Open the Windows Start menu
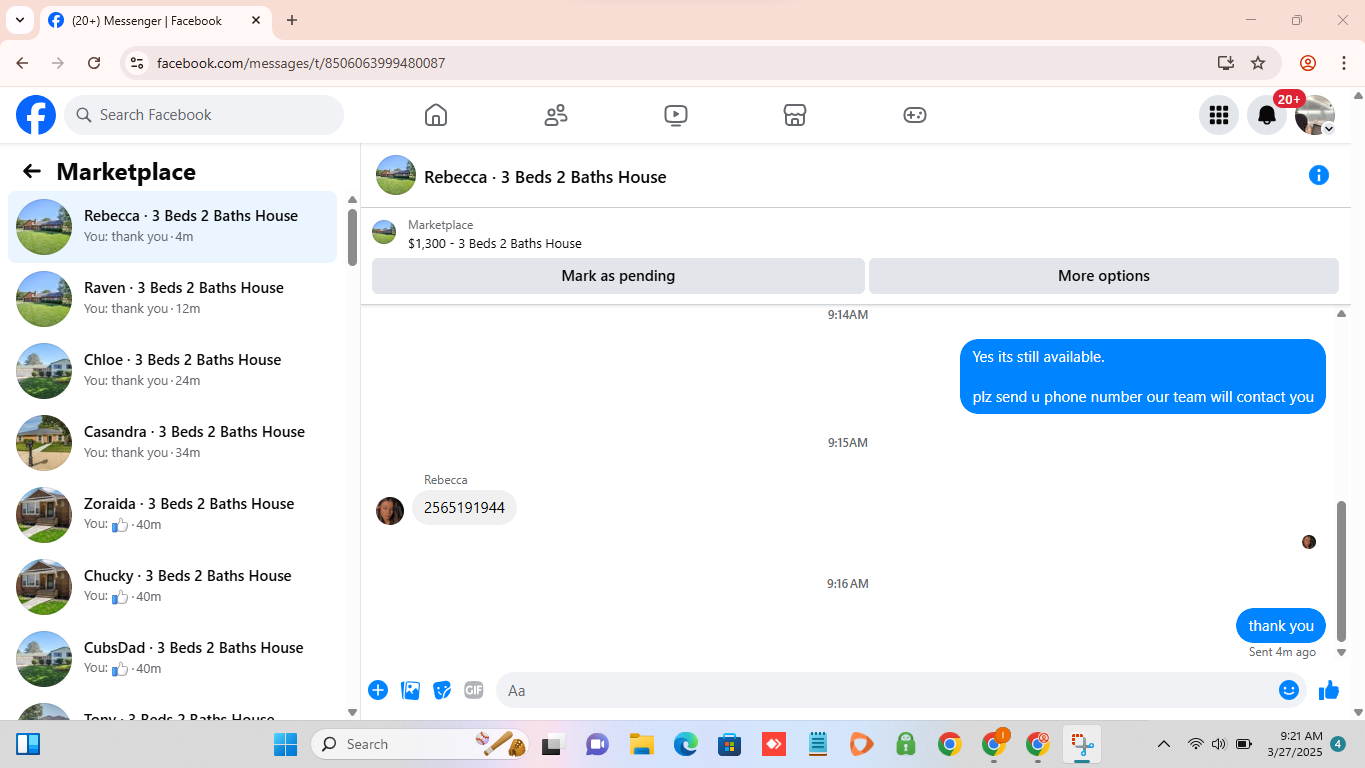This screenshot has height=768, width=1365. click(x=285, y=744)
